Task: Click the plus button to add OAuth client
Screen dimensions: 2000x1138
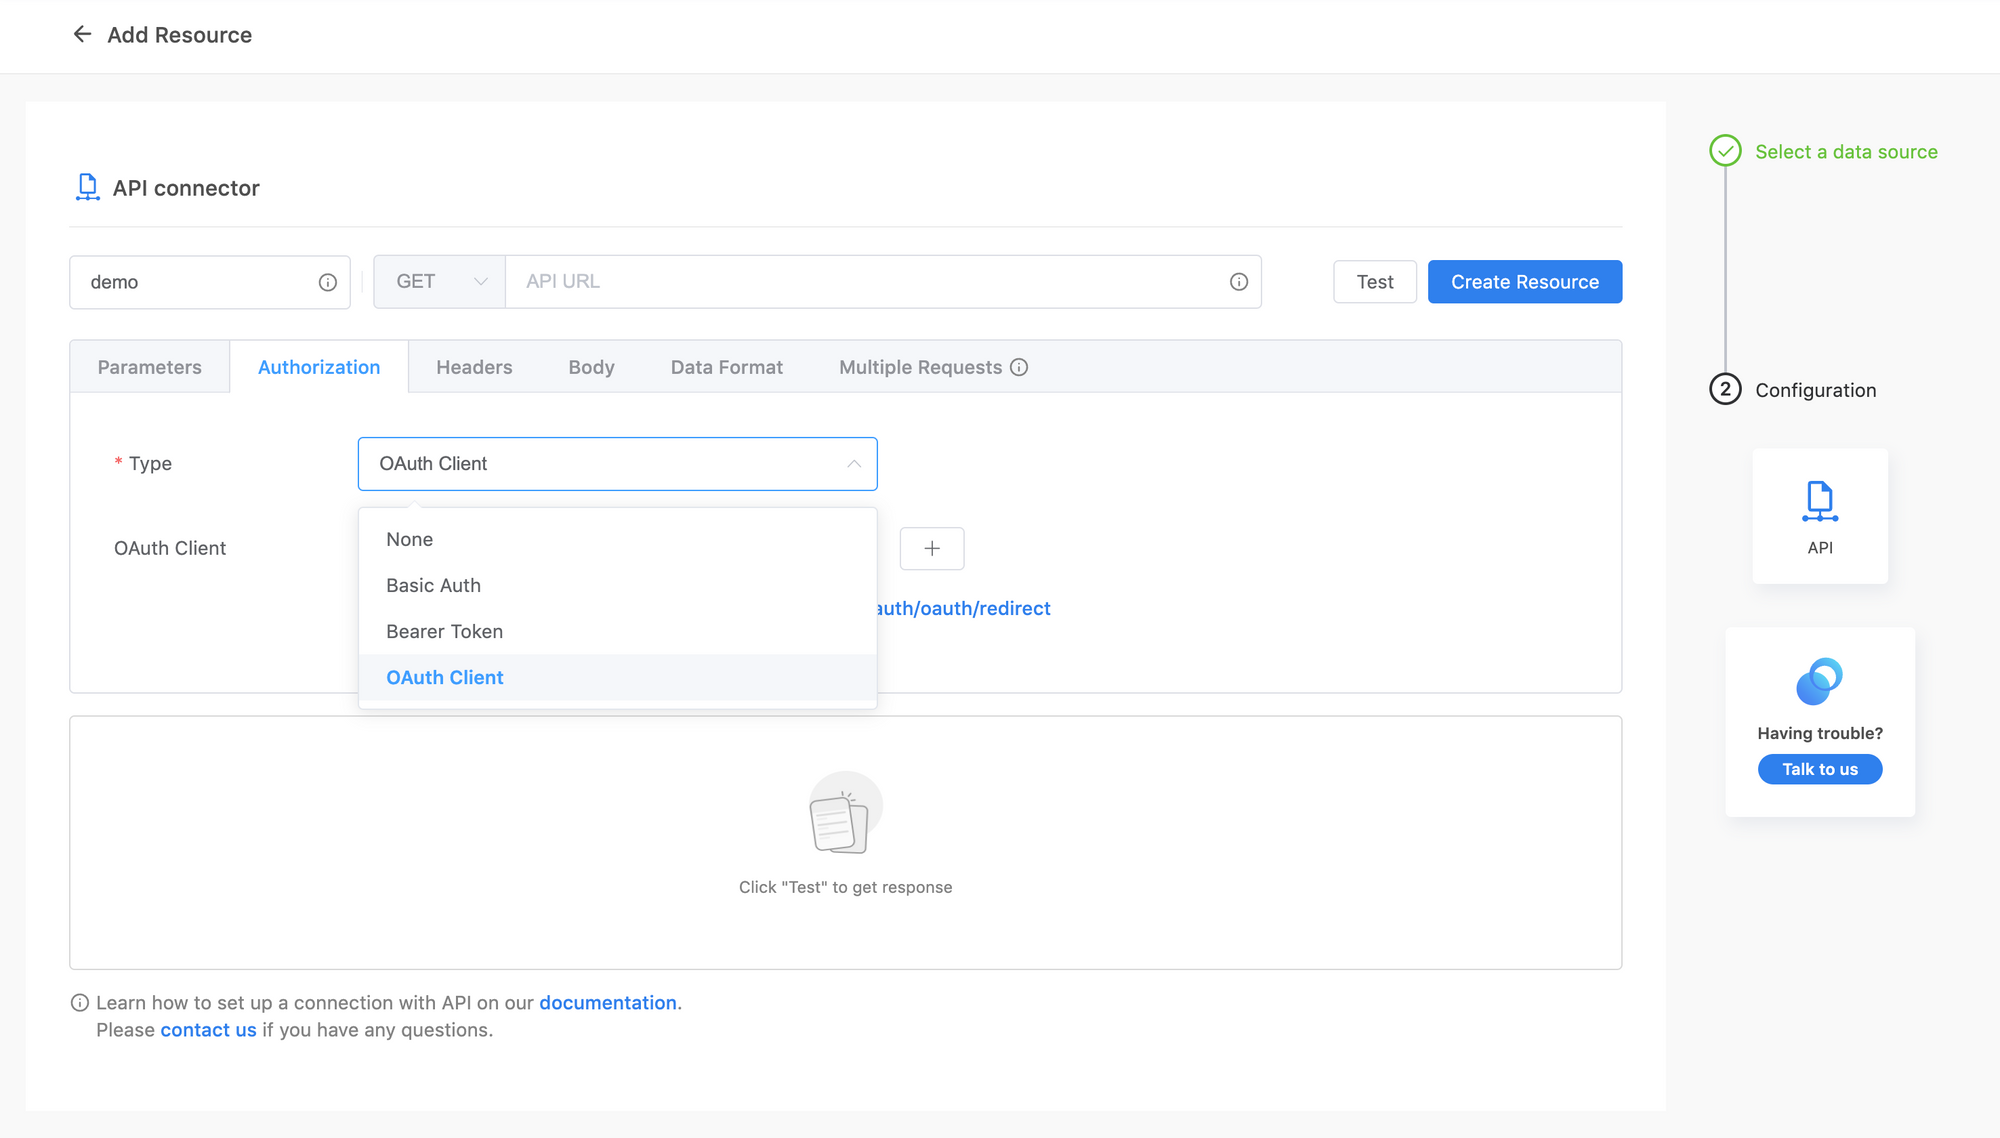Action: [931, 548]
